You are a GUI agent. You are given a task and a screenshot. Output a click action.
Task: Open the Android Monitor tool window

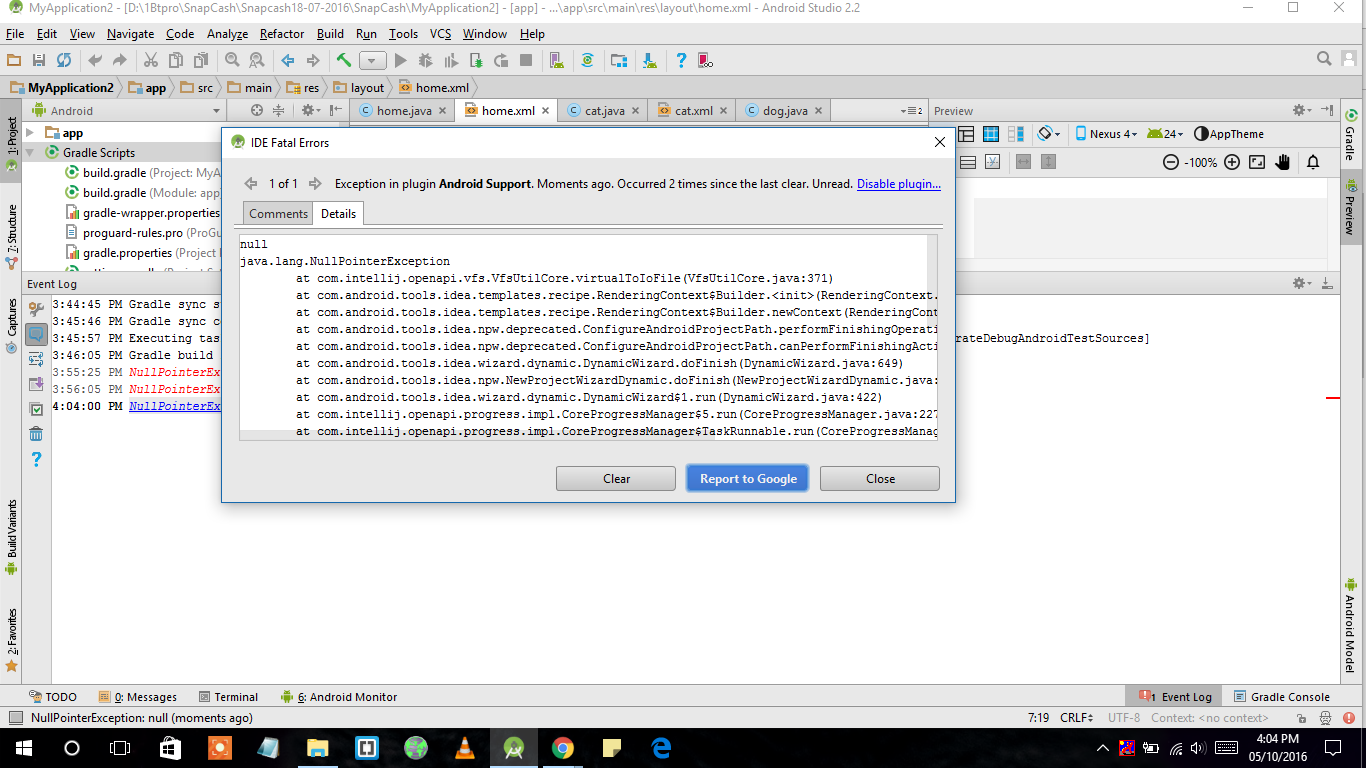340,697
